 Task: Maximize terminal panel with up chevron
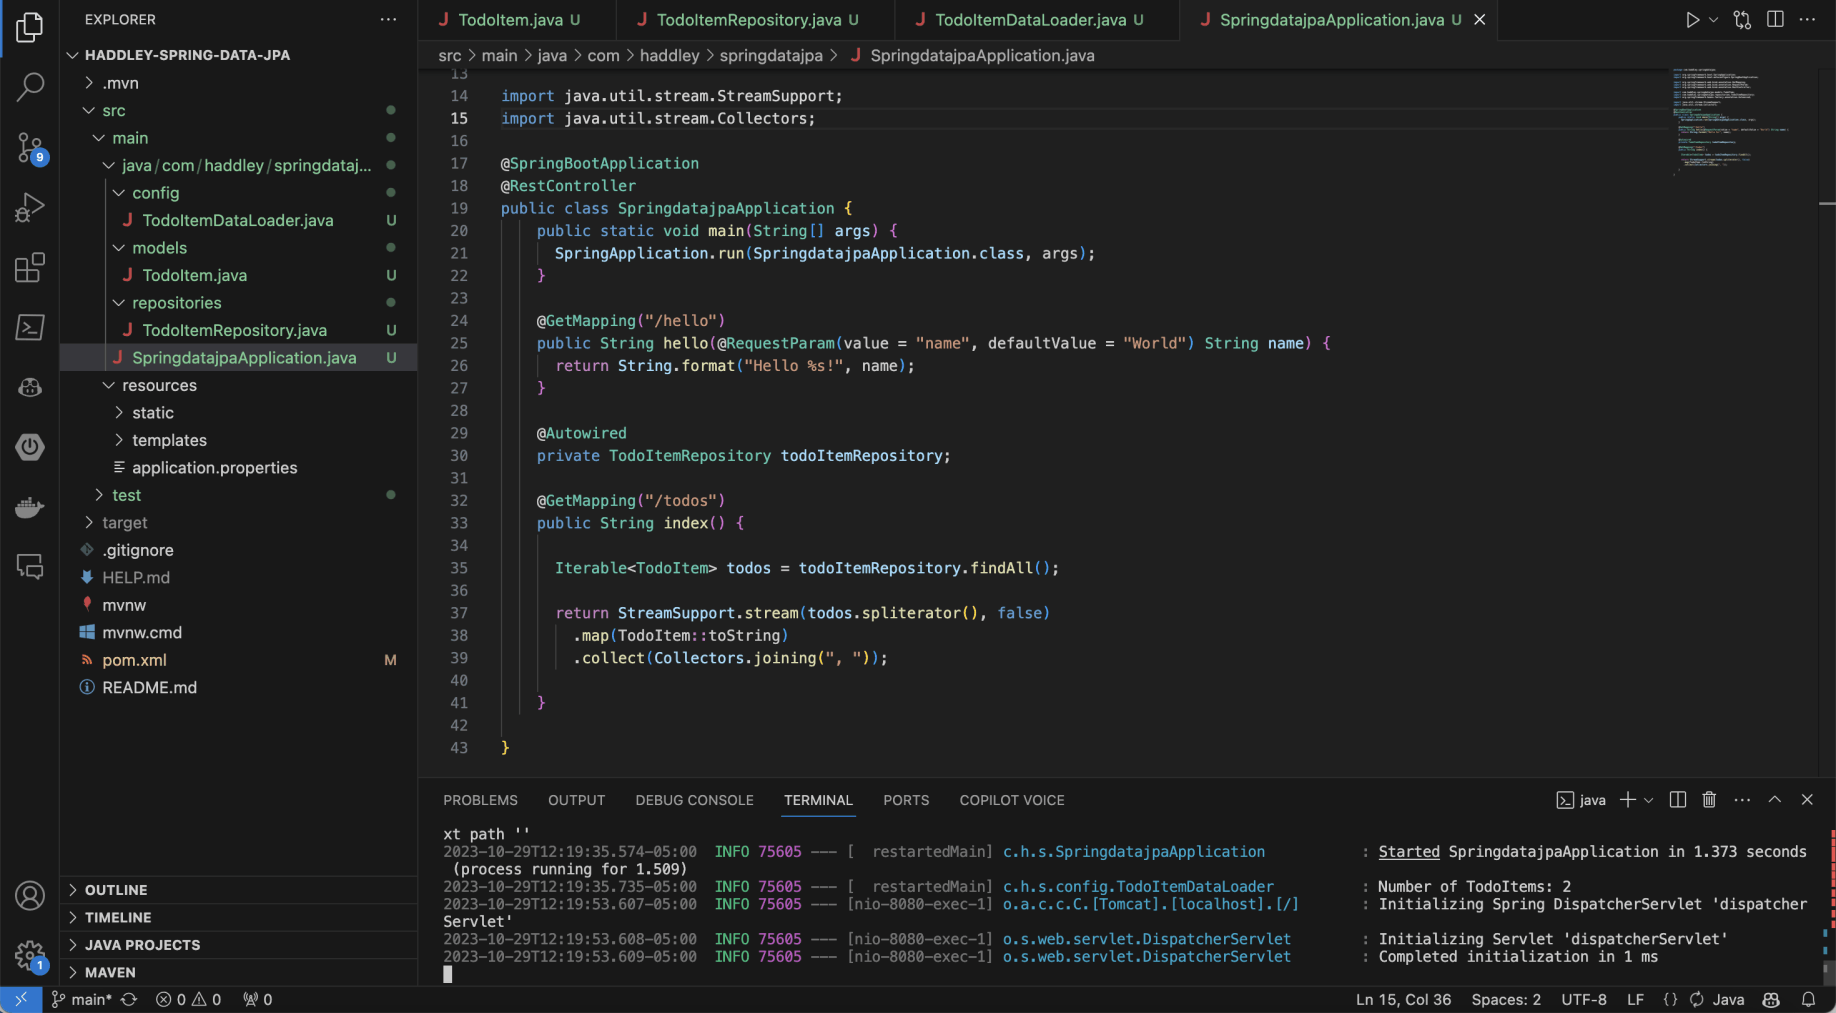click(1774, 800)
